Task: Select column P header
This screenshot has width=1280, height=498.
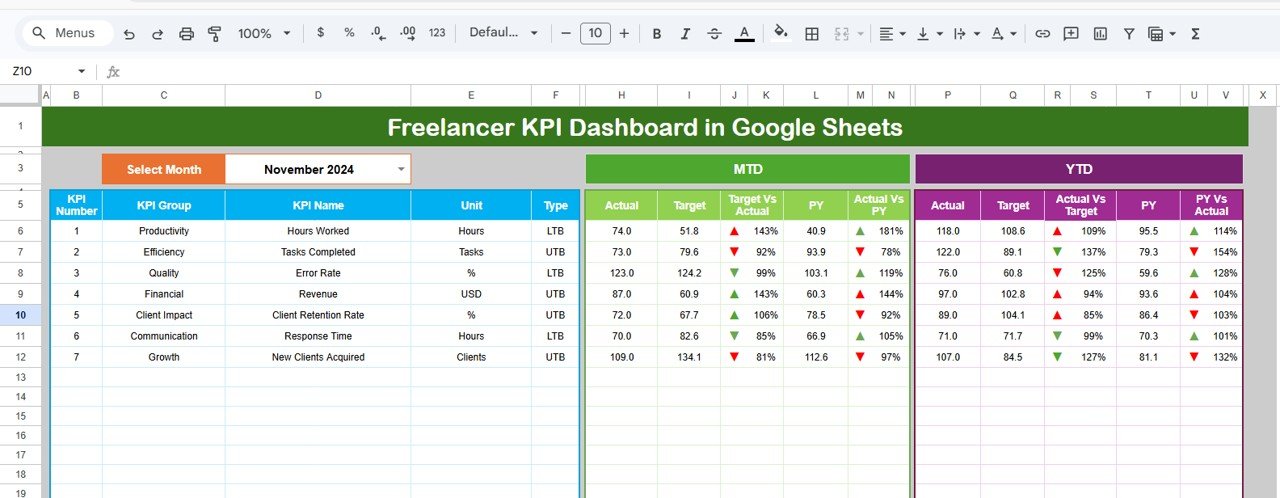Action: coord(947,95)
